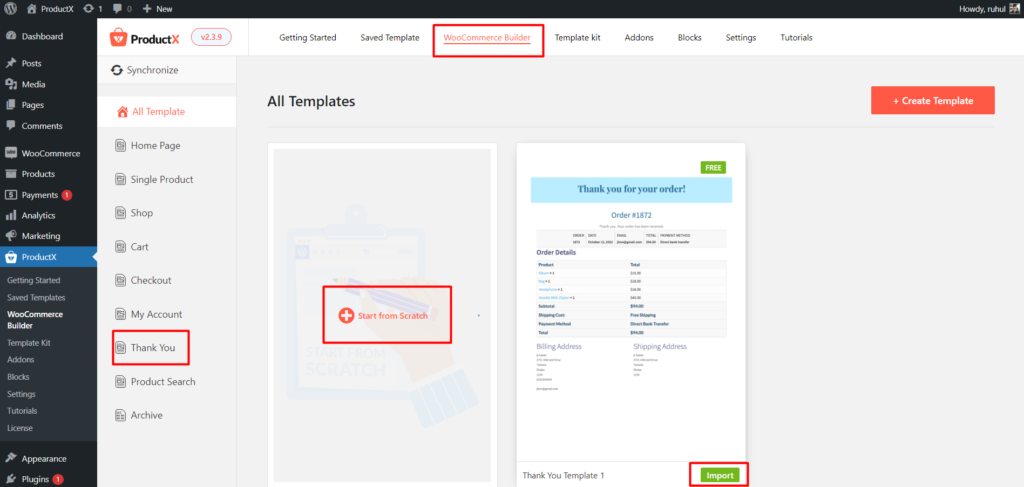
Task: Click the WordPress logo icon
Action: [x=10, y=9]
